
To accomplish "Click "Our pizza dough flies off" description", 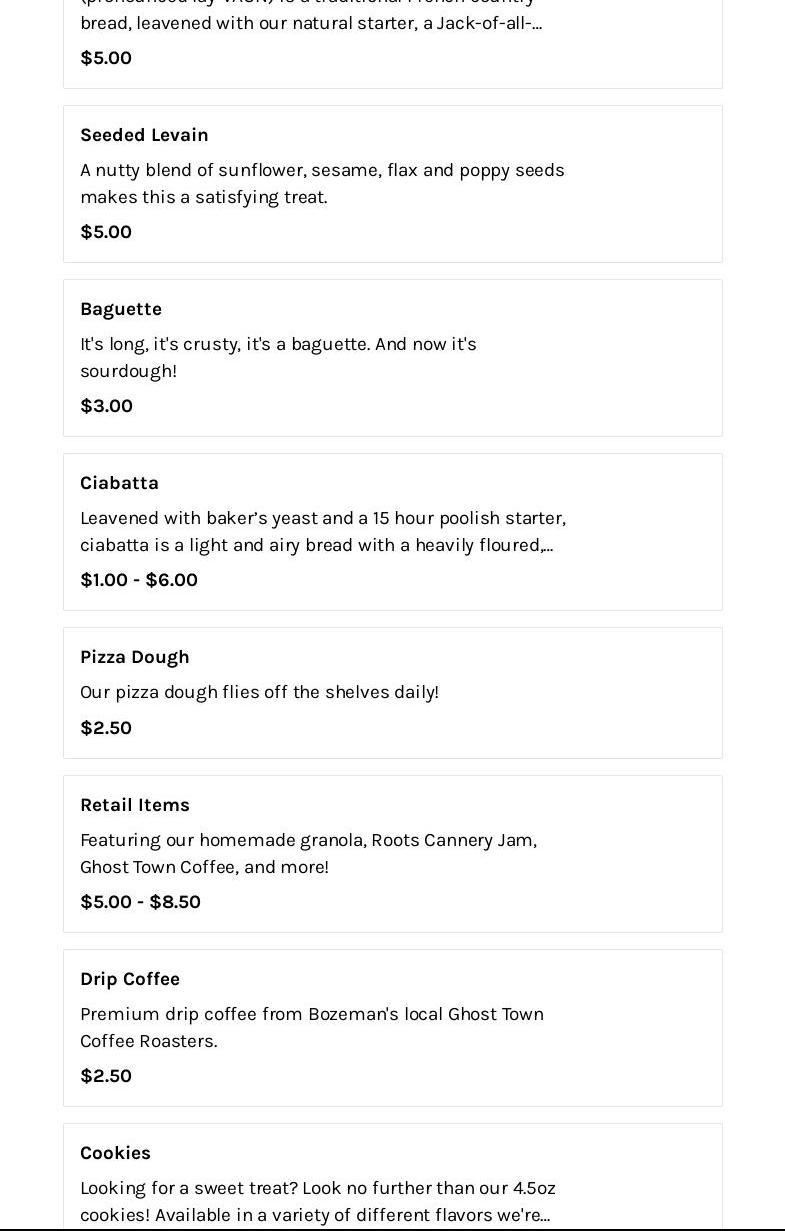I will point(259,692).
